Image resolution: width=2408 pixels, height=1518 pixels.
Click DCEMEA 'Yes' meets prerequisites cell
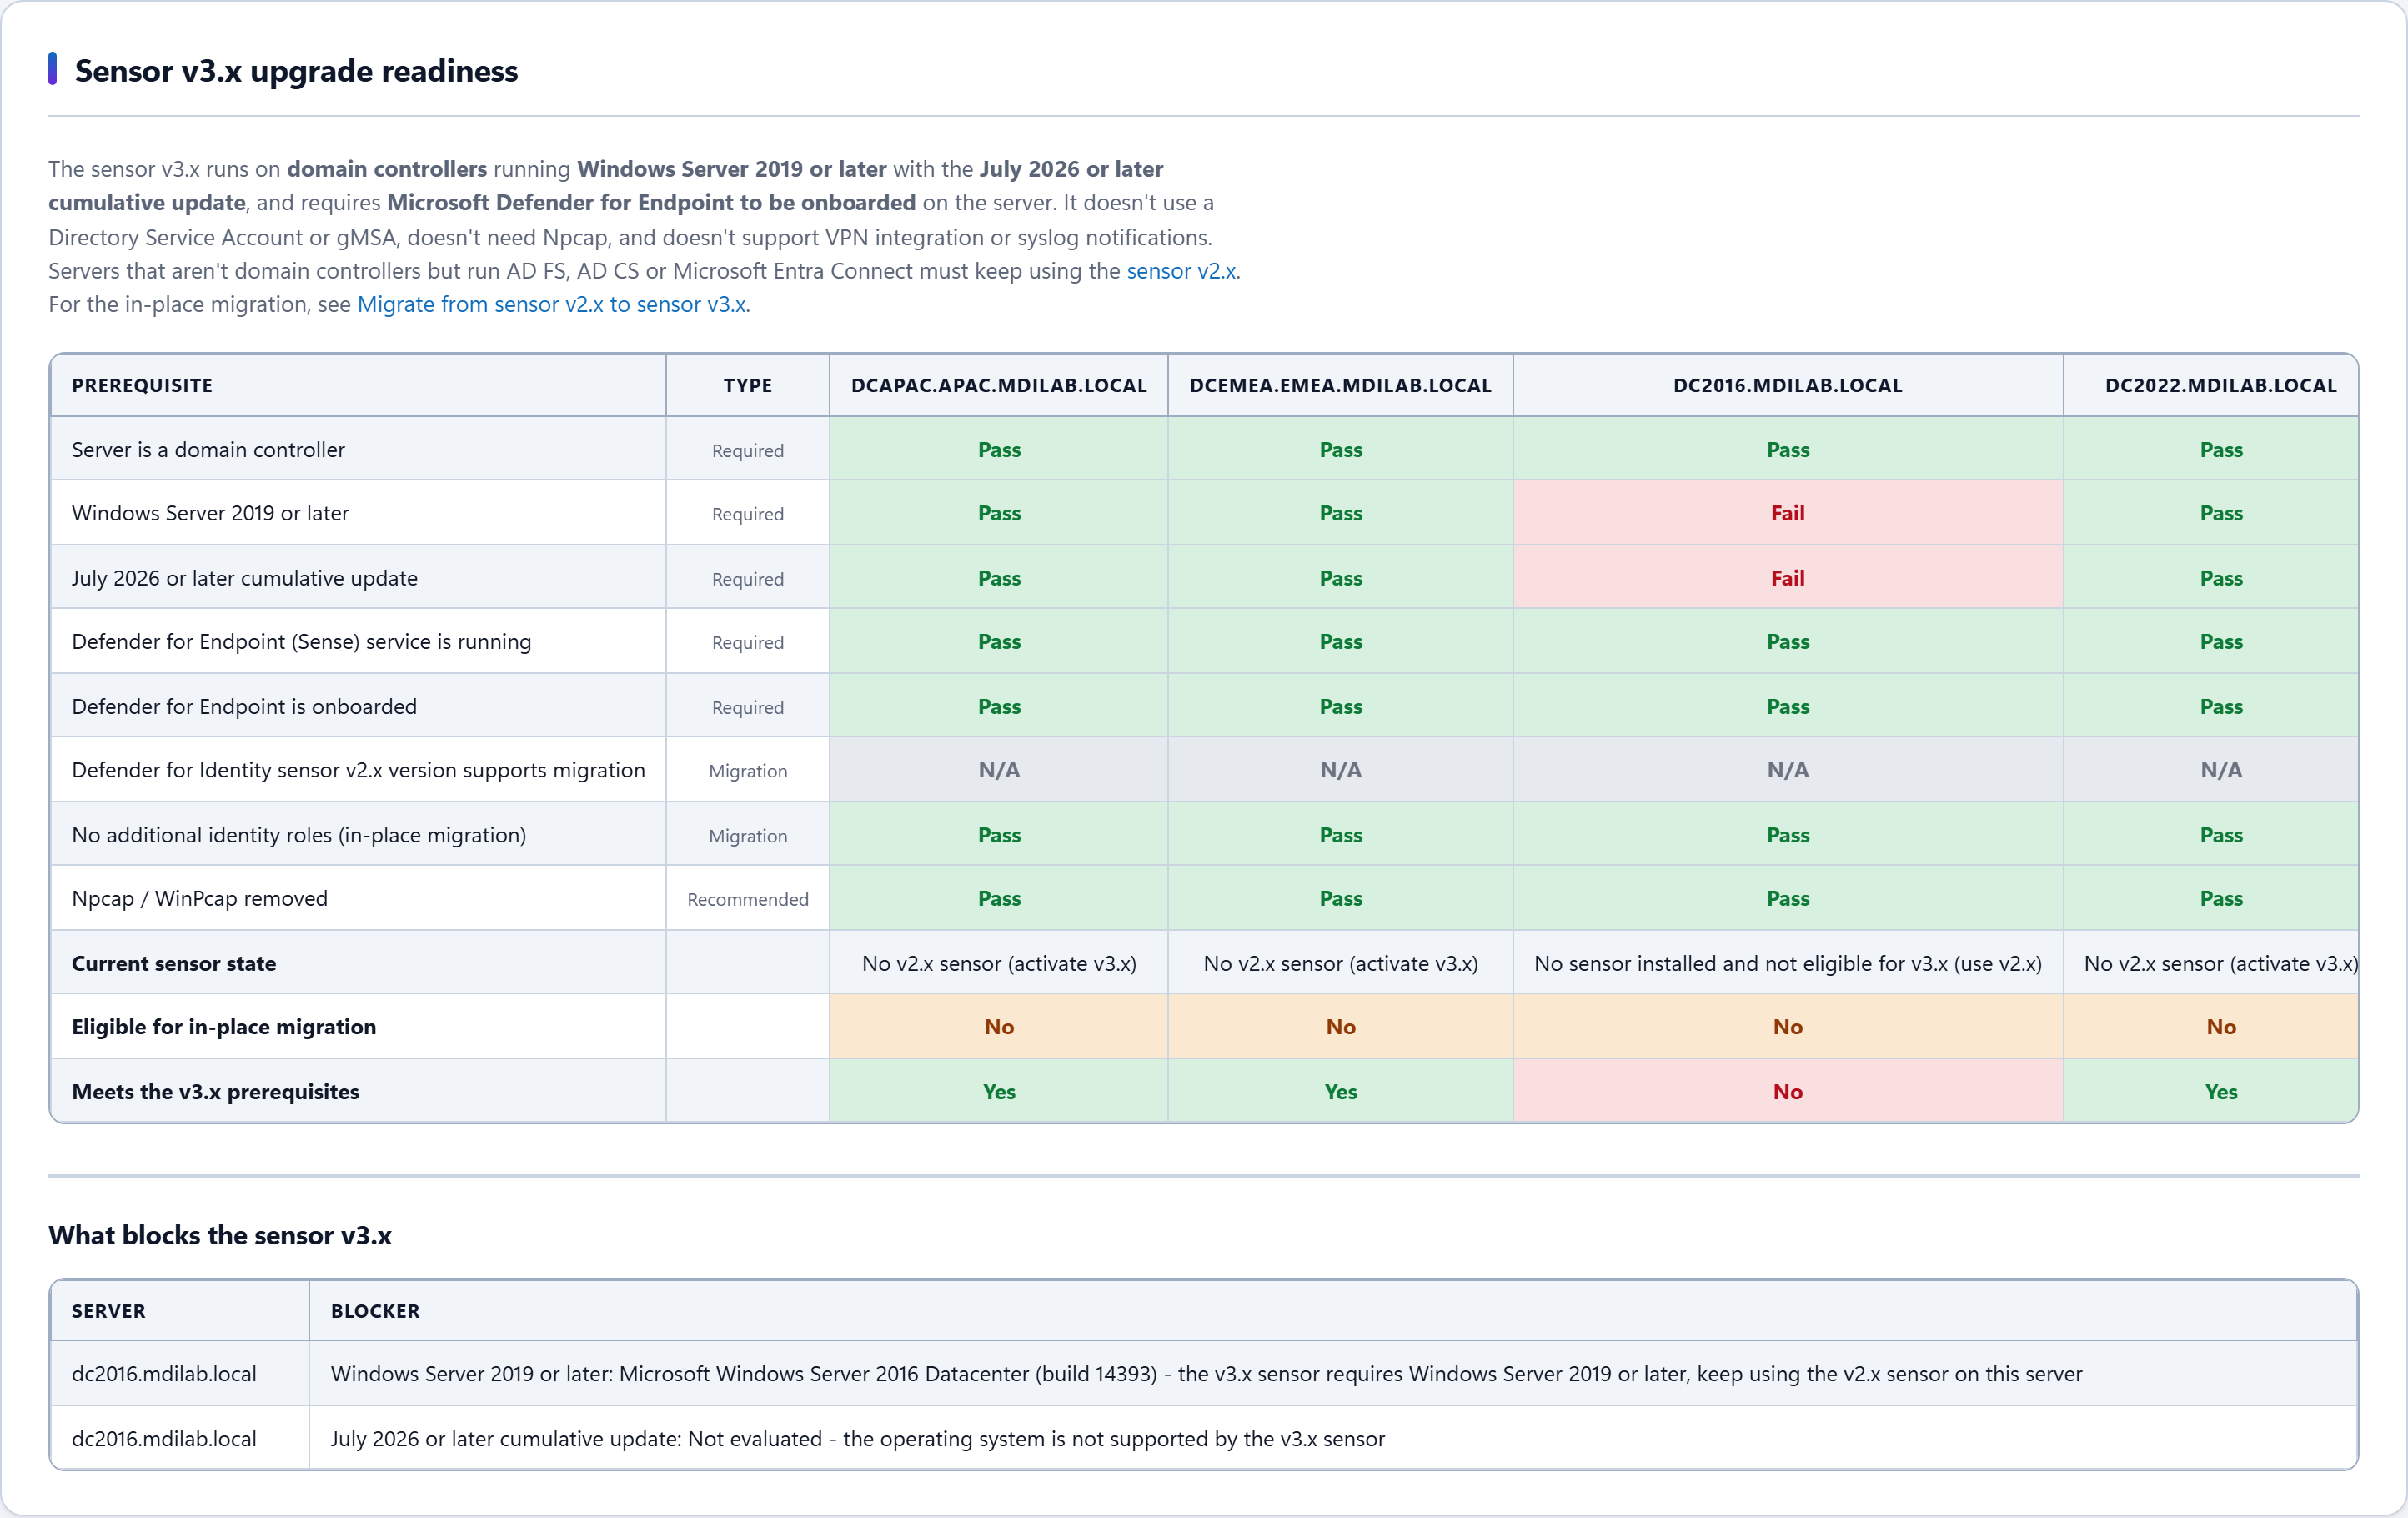[x=1340, y=1092]
